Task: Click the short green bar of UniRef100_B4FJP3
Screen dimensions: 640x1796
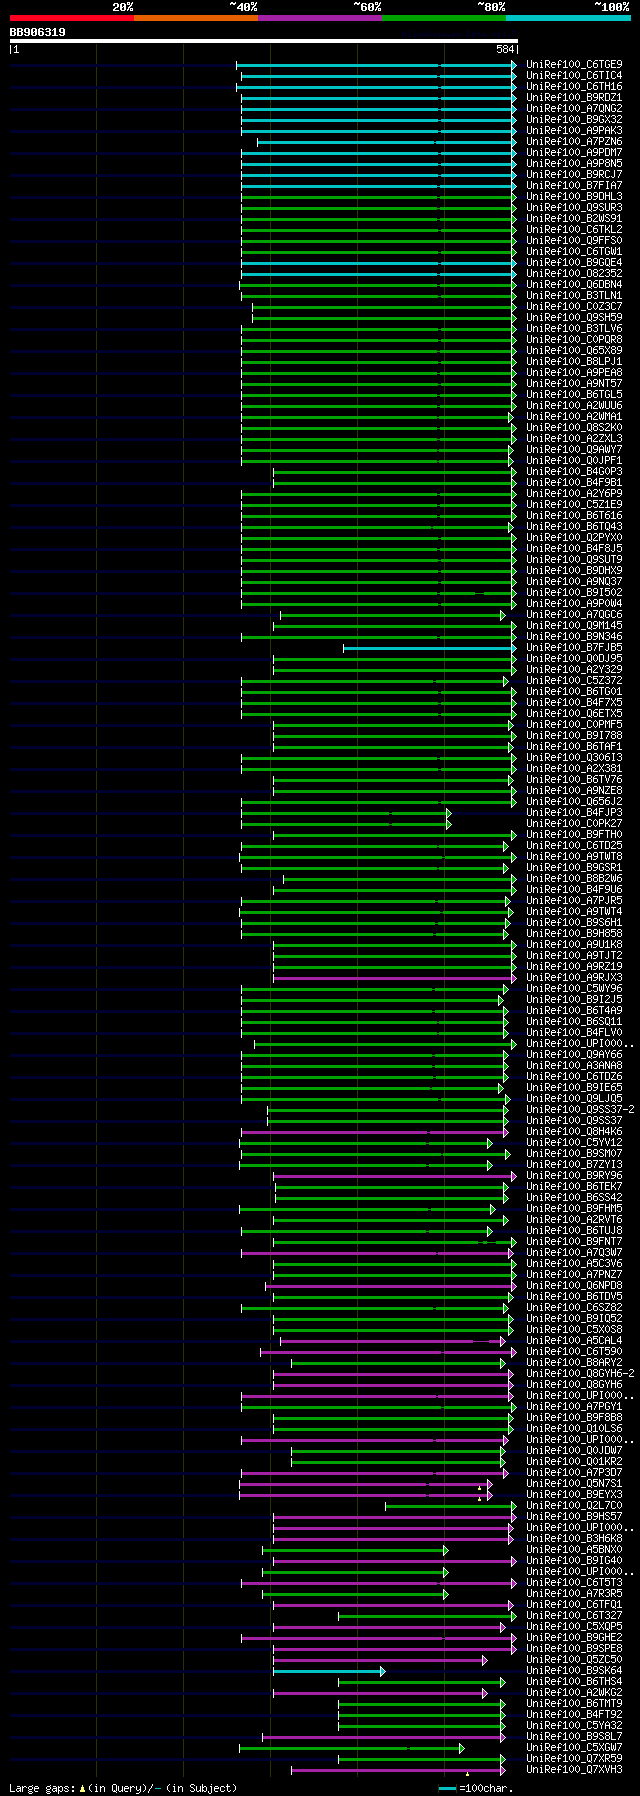Action: (x=346, y=813)
